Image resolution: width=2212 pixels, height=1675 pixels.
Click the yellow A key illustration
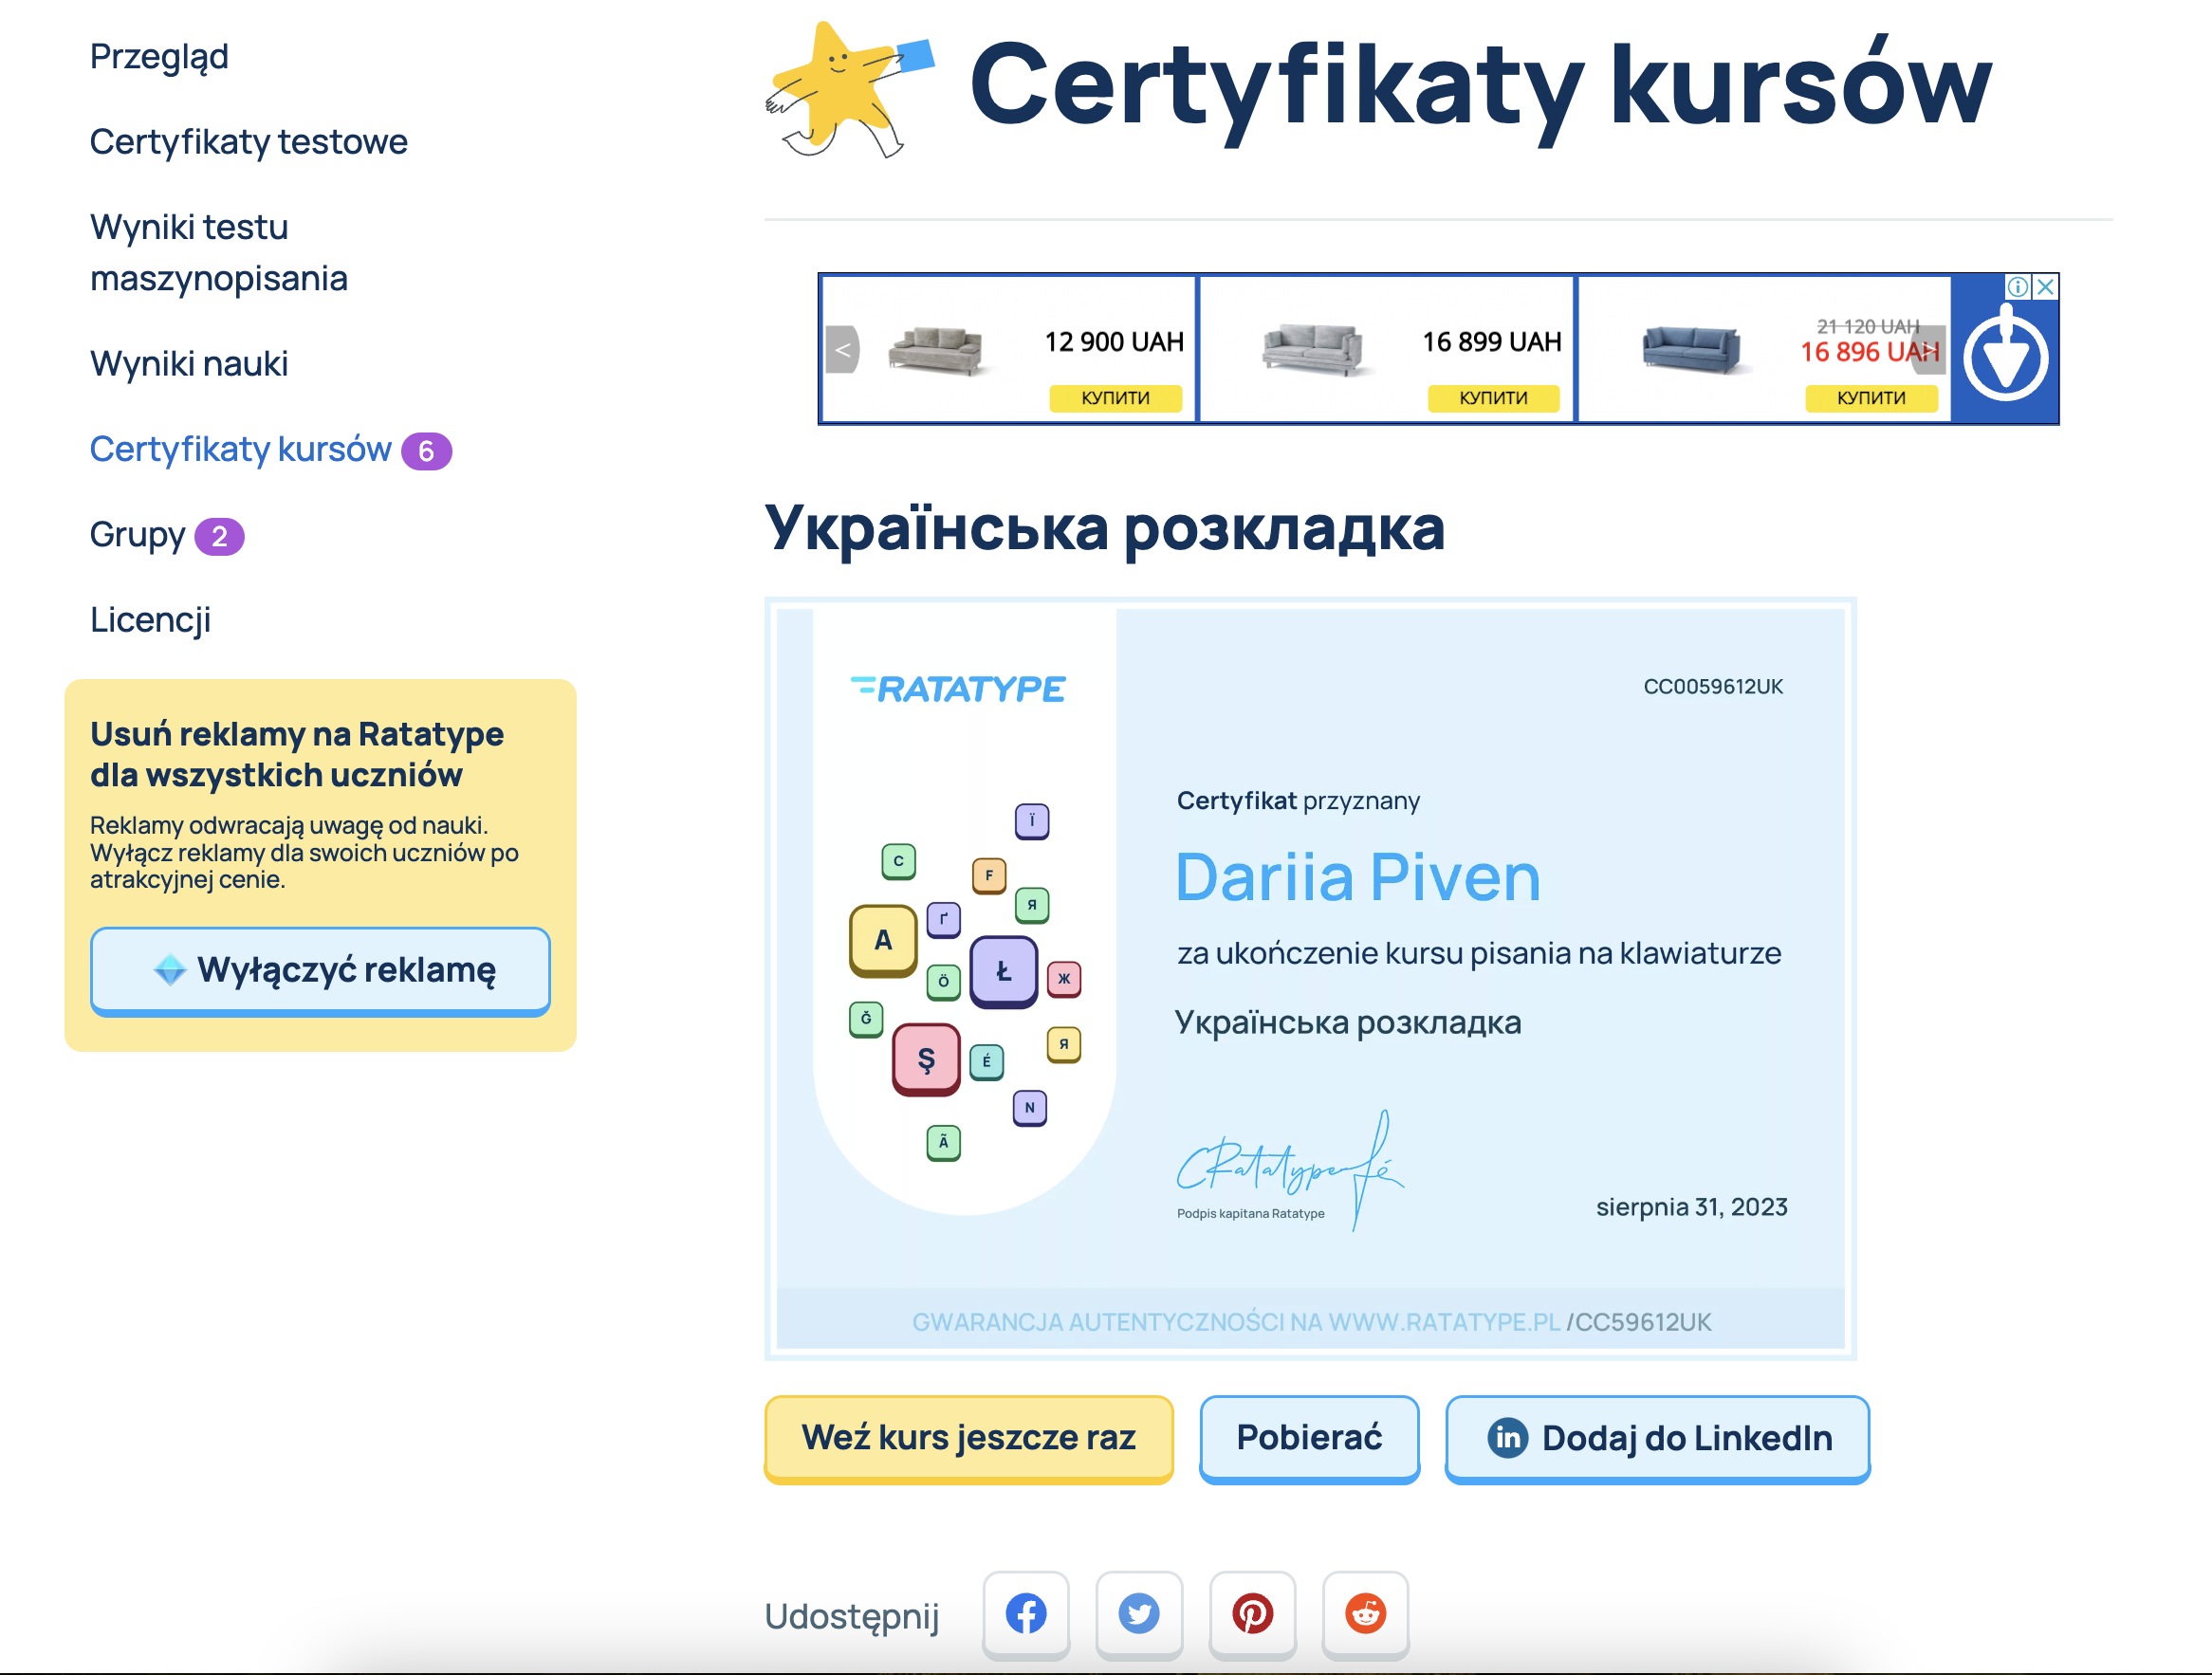point(883,940)
